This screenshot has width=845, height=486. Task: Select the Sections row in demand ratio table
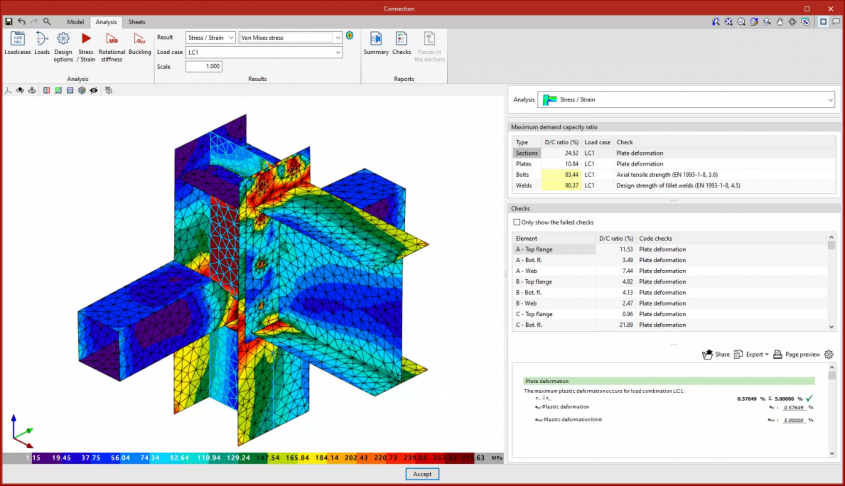tap(674, 153)
